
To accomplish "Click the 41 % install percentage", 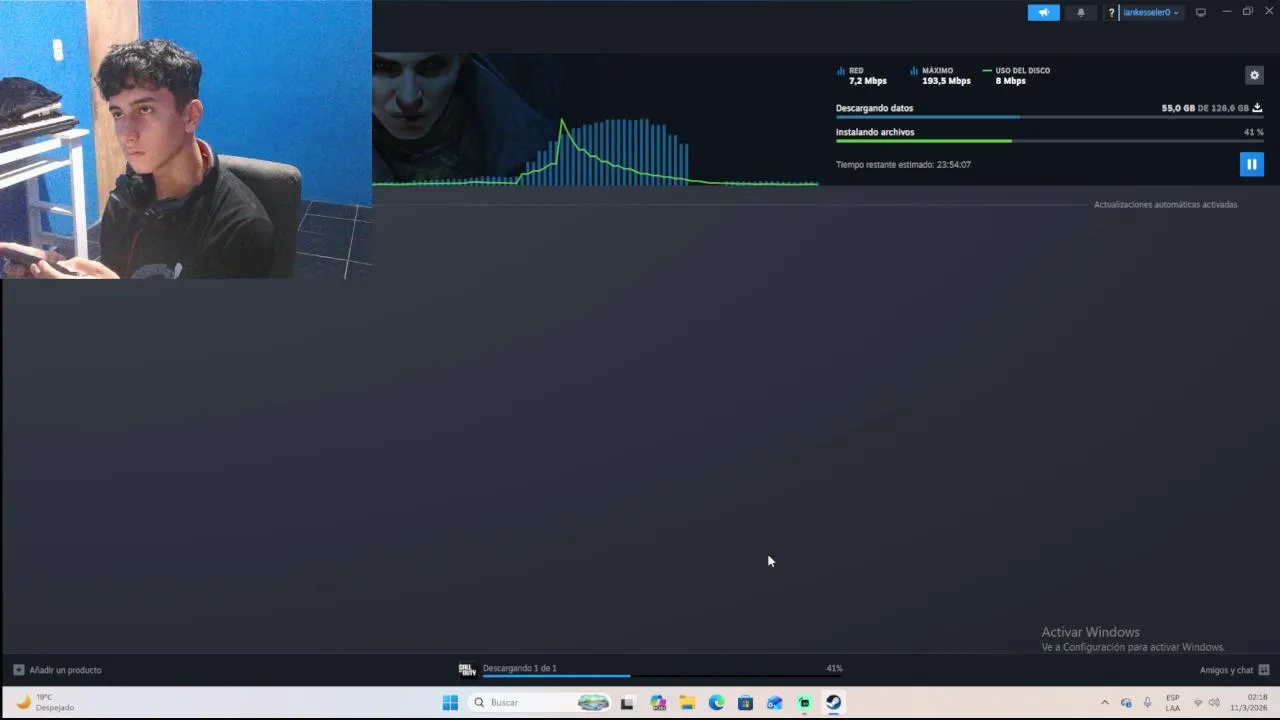I will (1253, 132).
